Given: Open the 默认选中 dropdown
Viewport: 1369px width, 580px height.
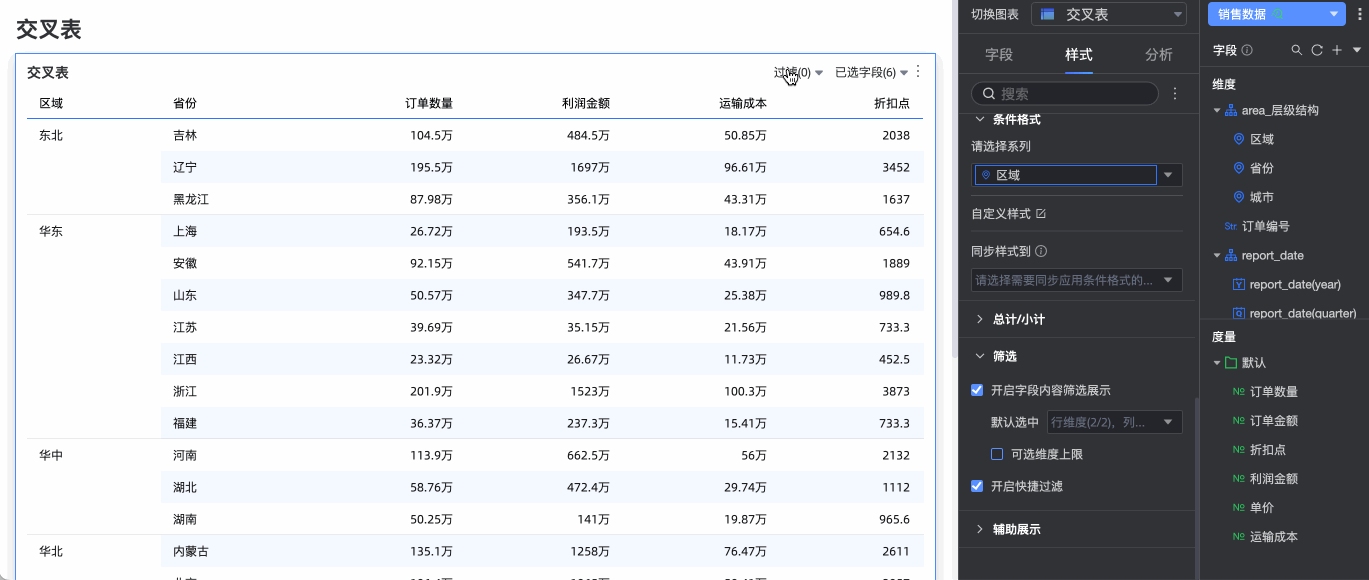Looking at the screenshot, I should coord(1114,422).
